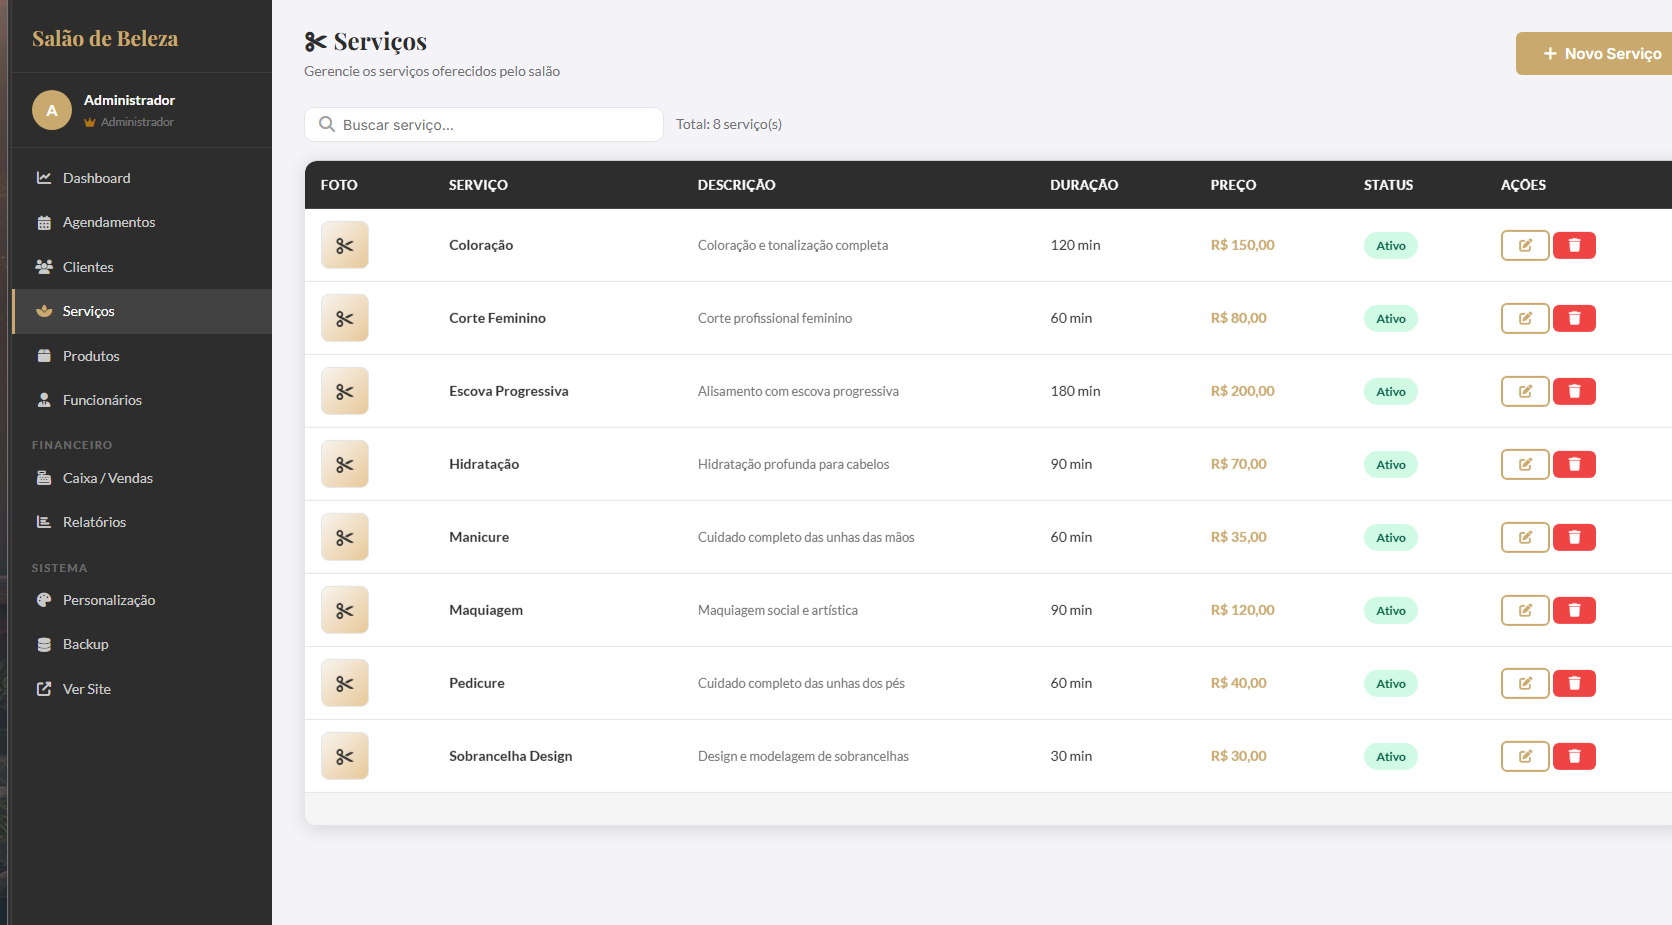The image size is (1672, 925).
Task: Click the price R$ 200,00
Action: (1242, 391)
